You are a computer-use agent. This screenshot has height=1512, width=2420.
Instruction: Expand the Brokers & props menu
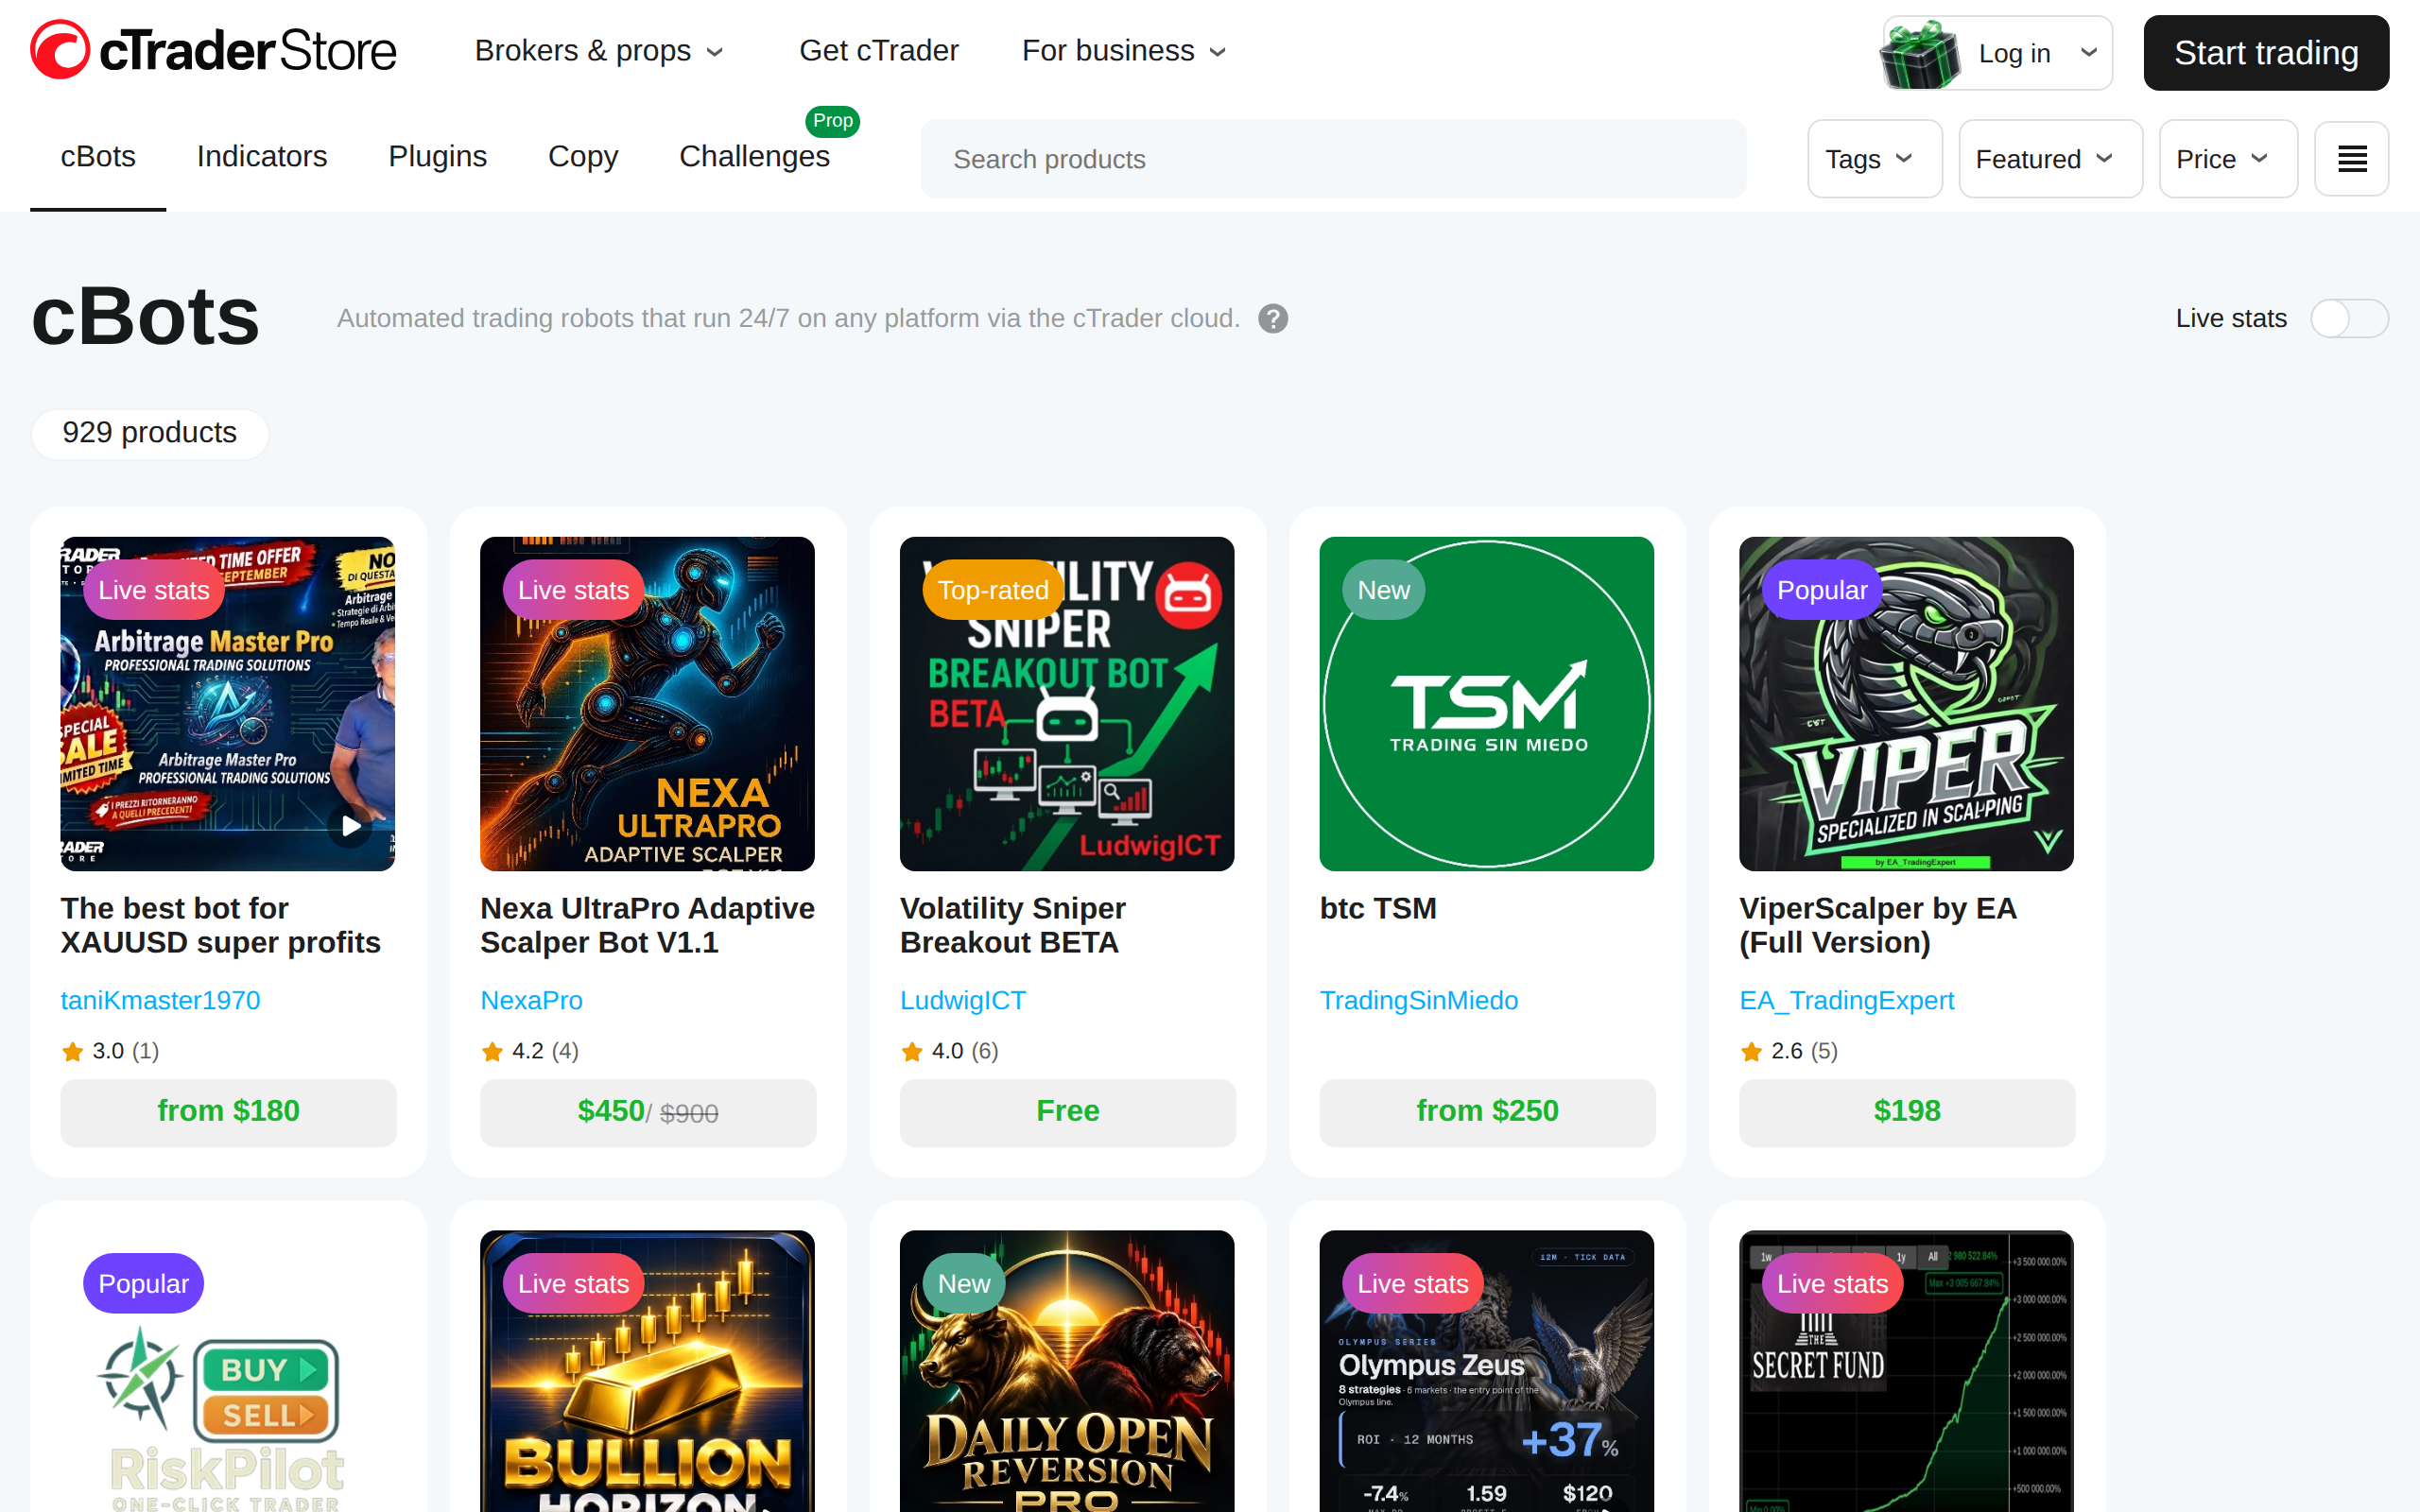(x=598, y=51)
